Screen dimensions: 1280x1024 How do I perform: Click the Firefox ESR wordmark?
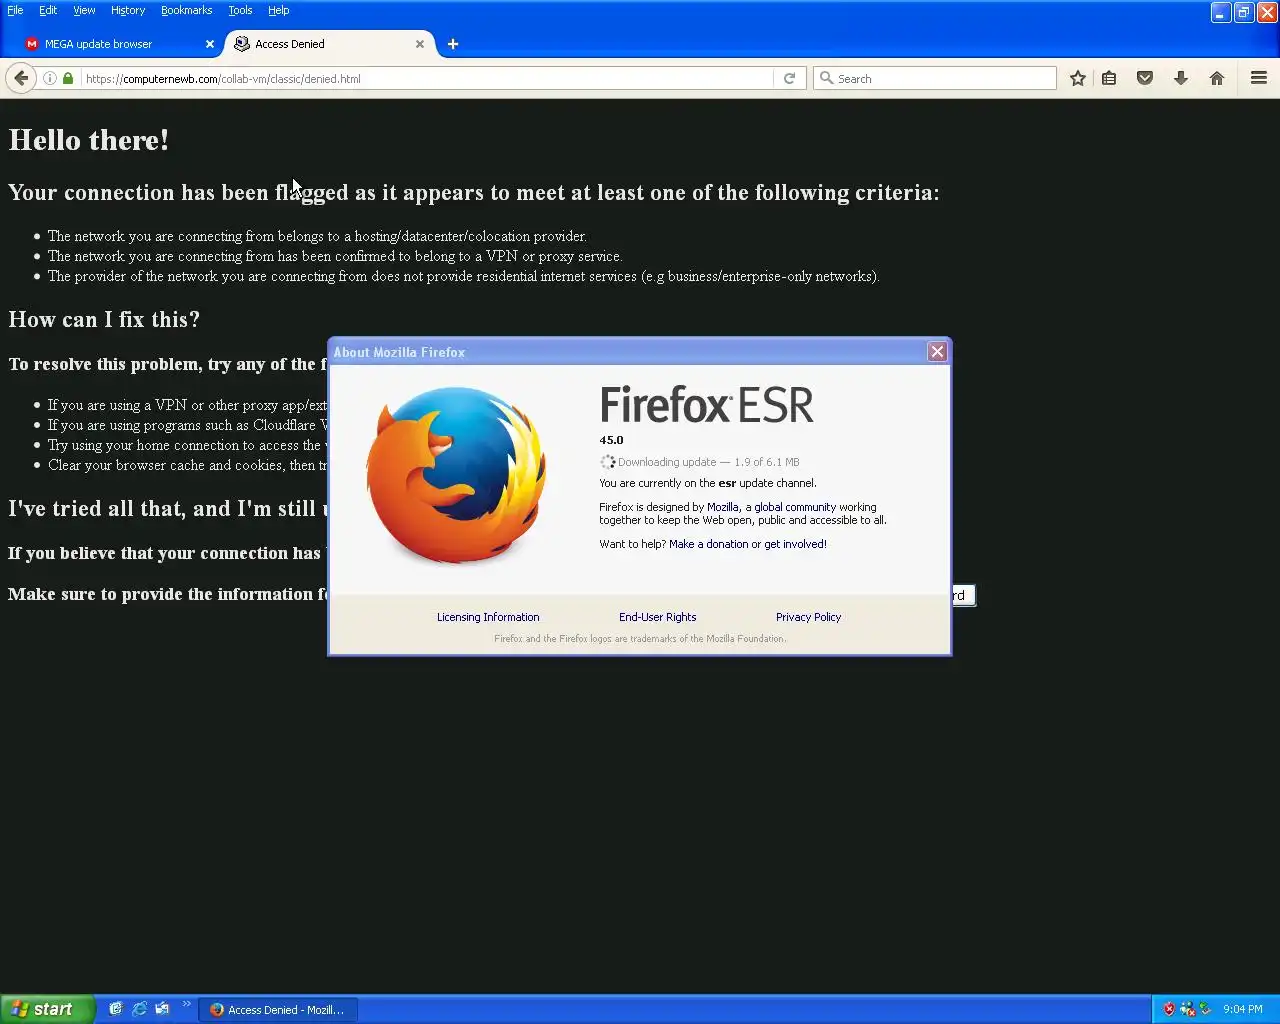[x=706, y=405]
